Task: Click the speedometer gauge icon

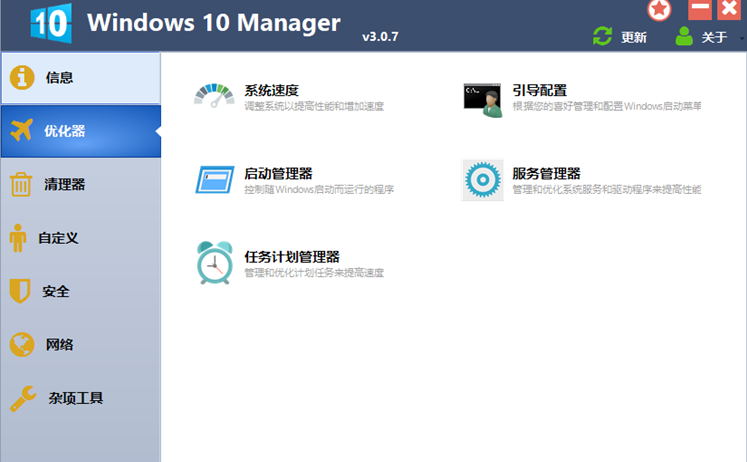Action: click(x=214, y=96)
